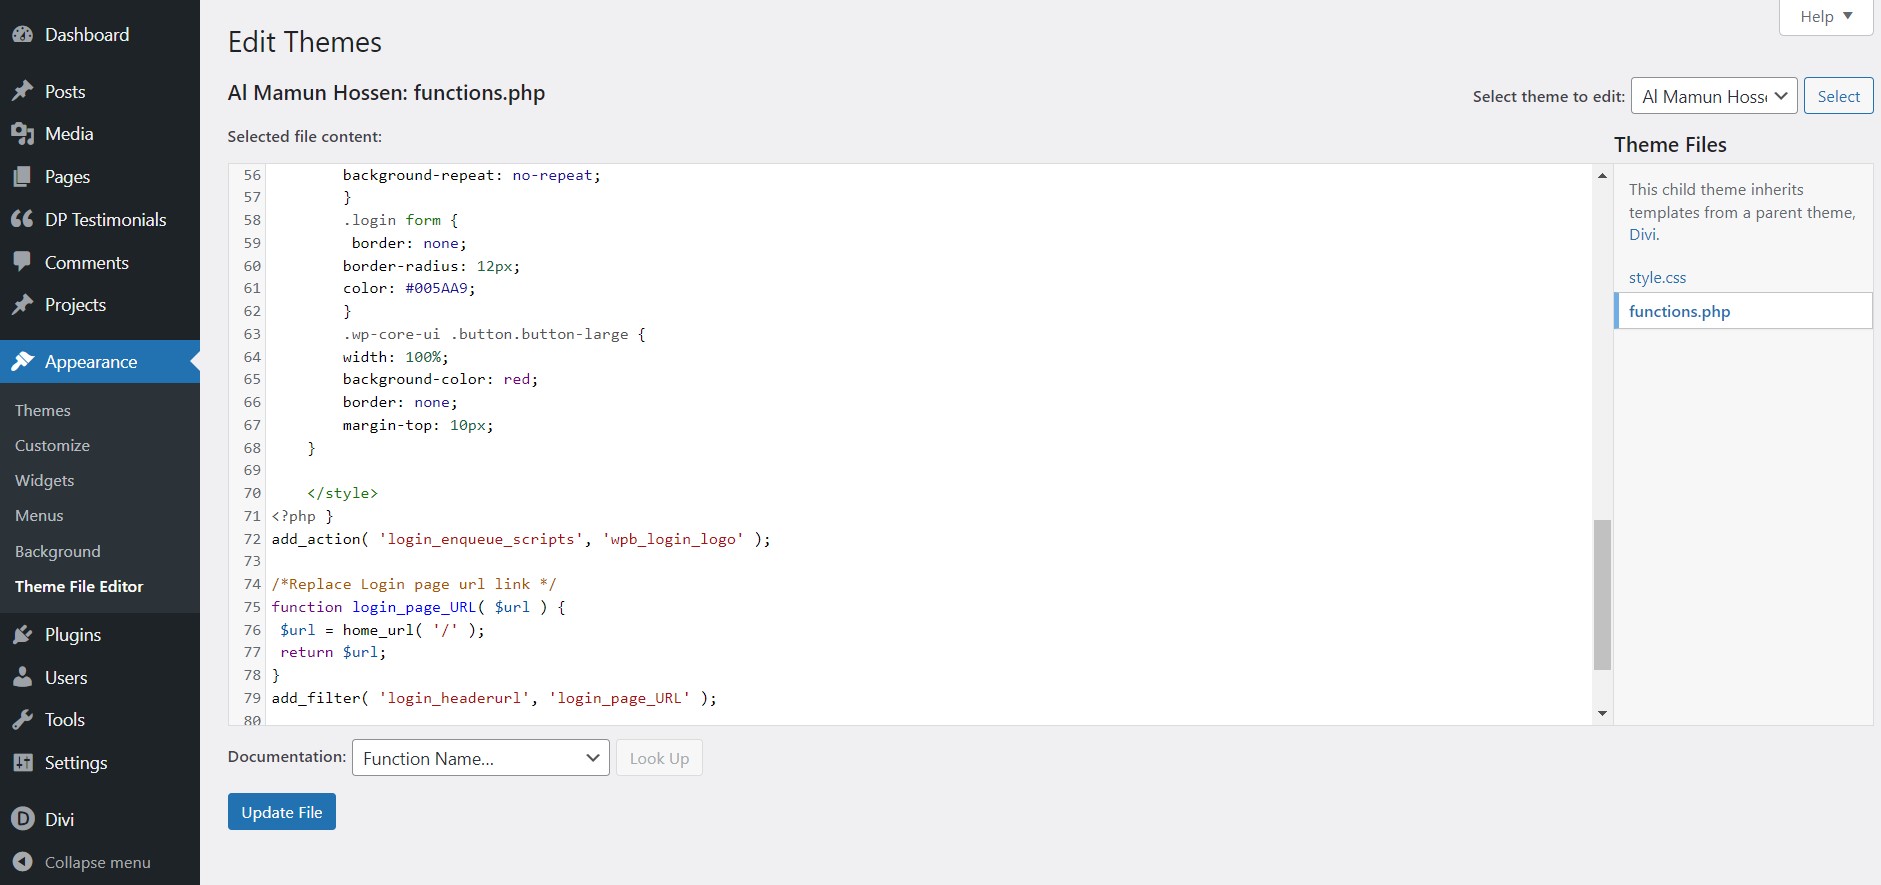Screen dimensions: 1881x885
Task: Click the code editor scroll up arrow
Action: pos(1602,176)
